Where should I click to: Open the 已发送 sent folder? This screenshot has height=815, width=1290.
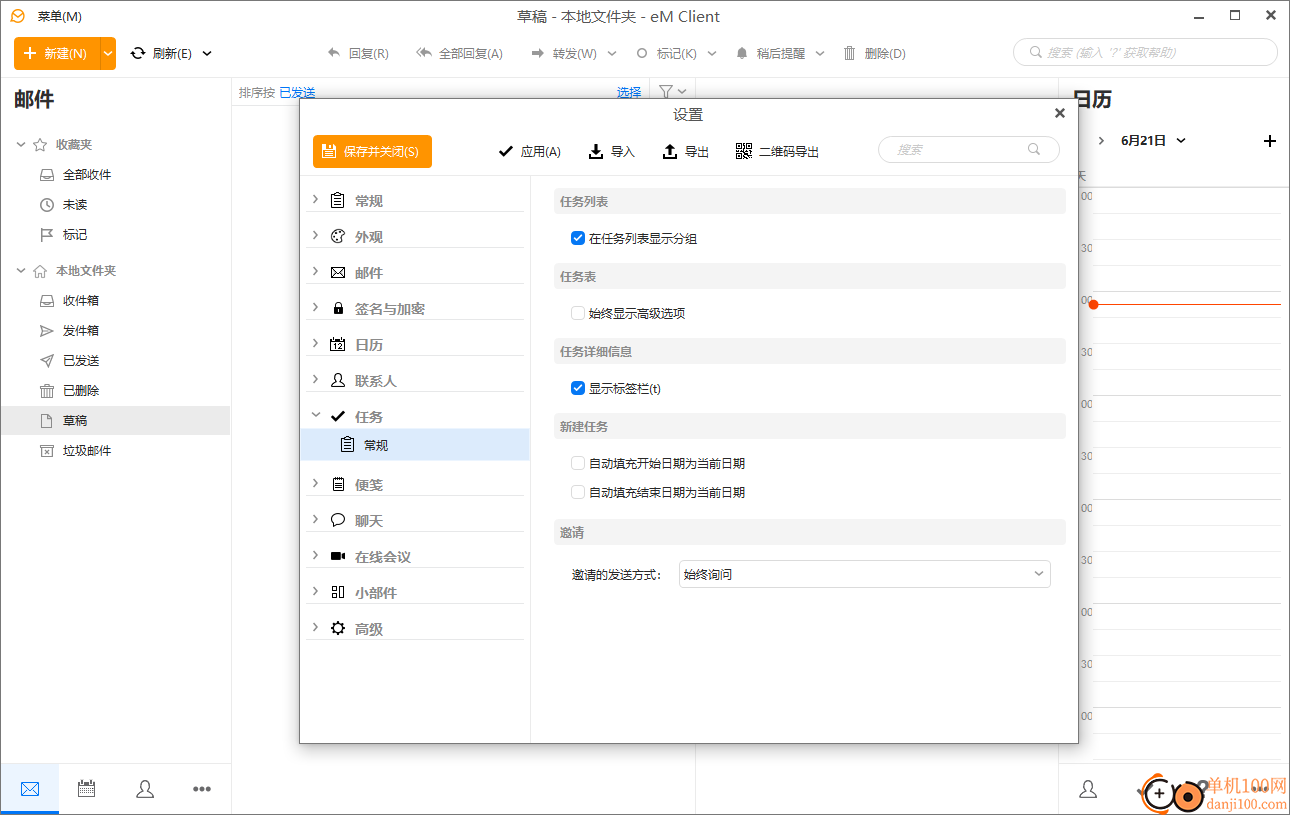click(x=81, y=360)
